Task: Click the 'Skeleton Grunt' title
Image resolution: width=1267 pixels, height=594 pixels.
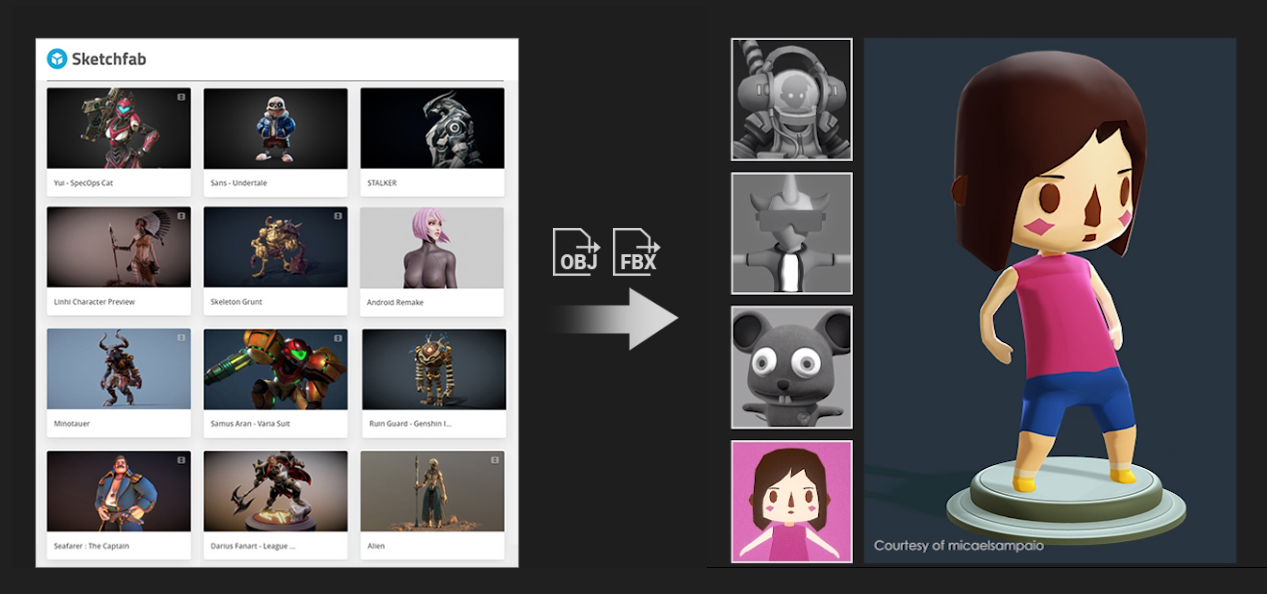Action: [236, 302]
